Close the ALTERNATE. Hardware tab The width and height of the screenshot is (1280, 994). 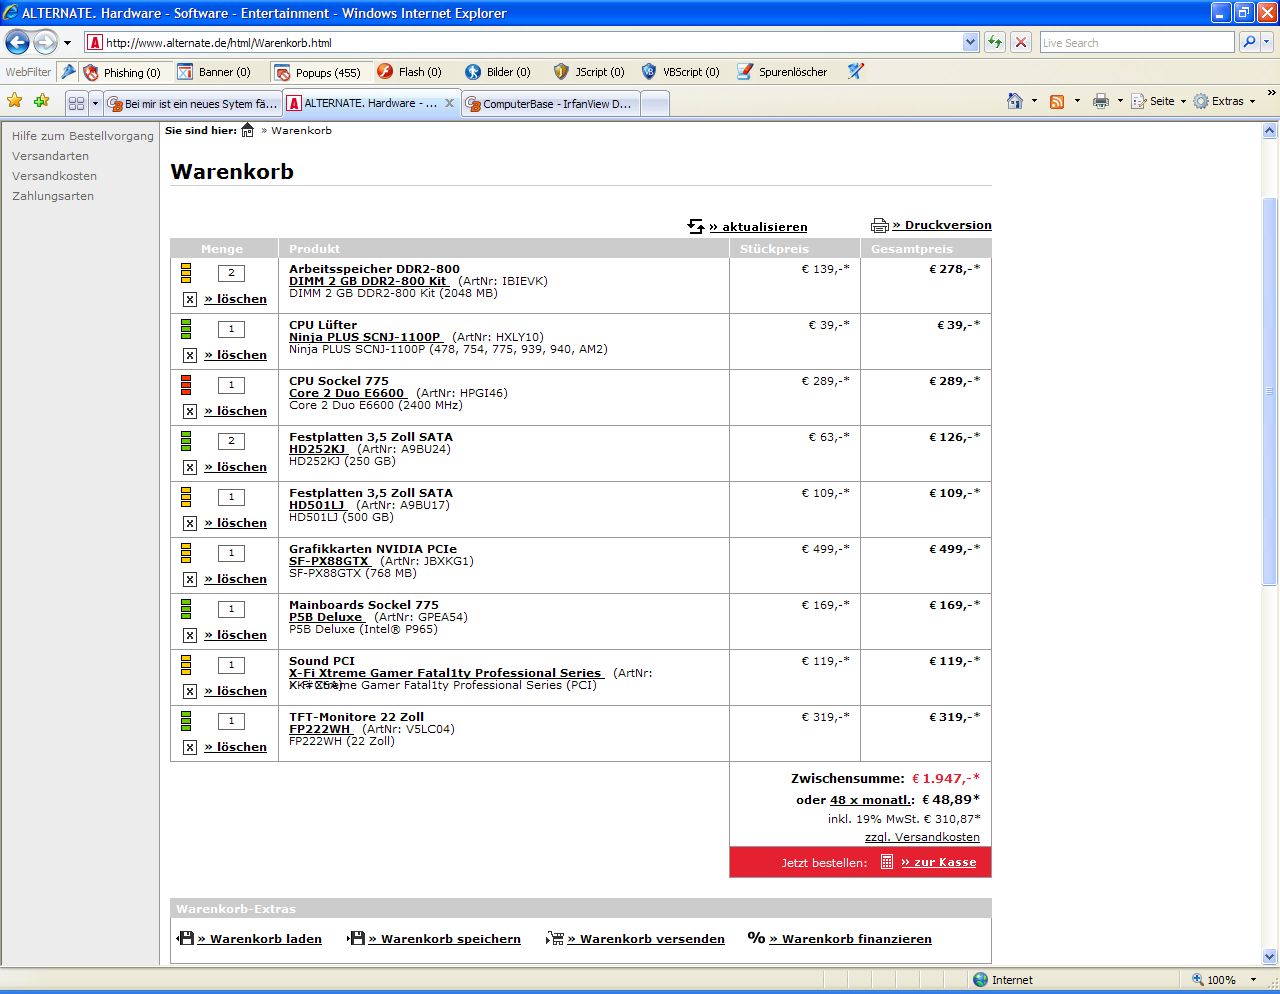(450, 103)
